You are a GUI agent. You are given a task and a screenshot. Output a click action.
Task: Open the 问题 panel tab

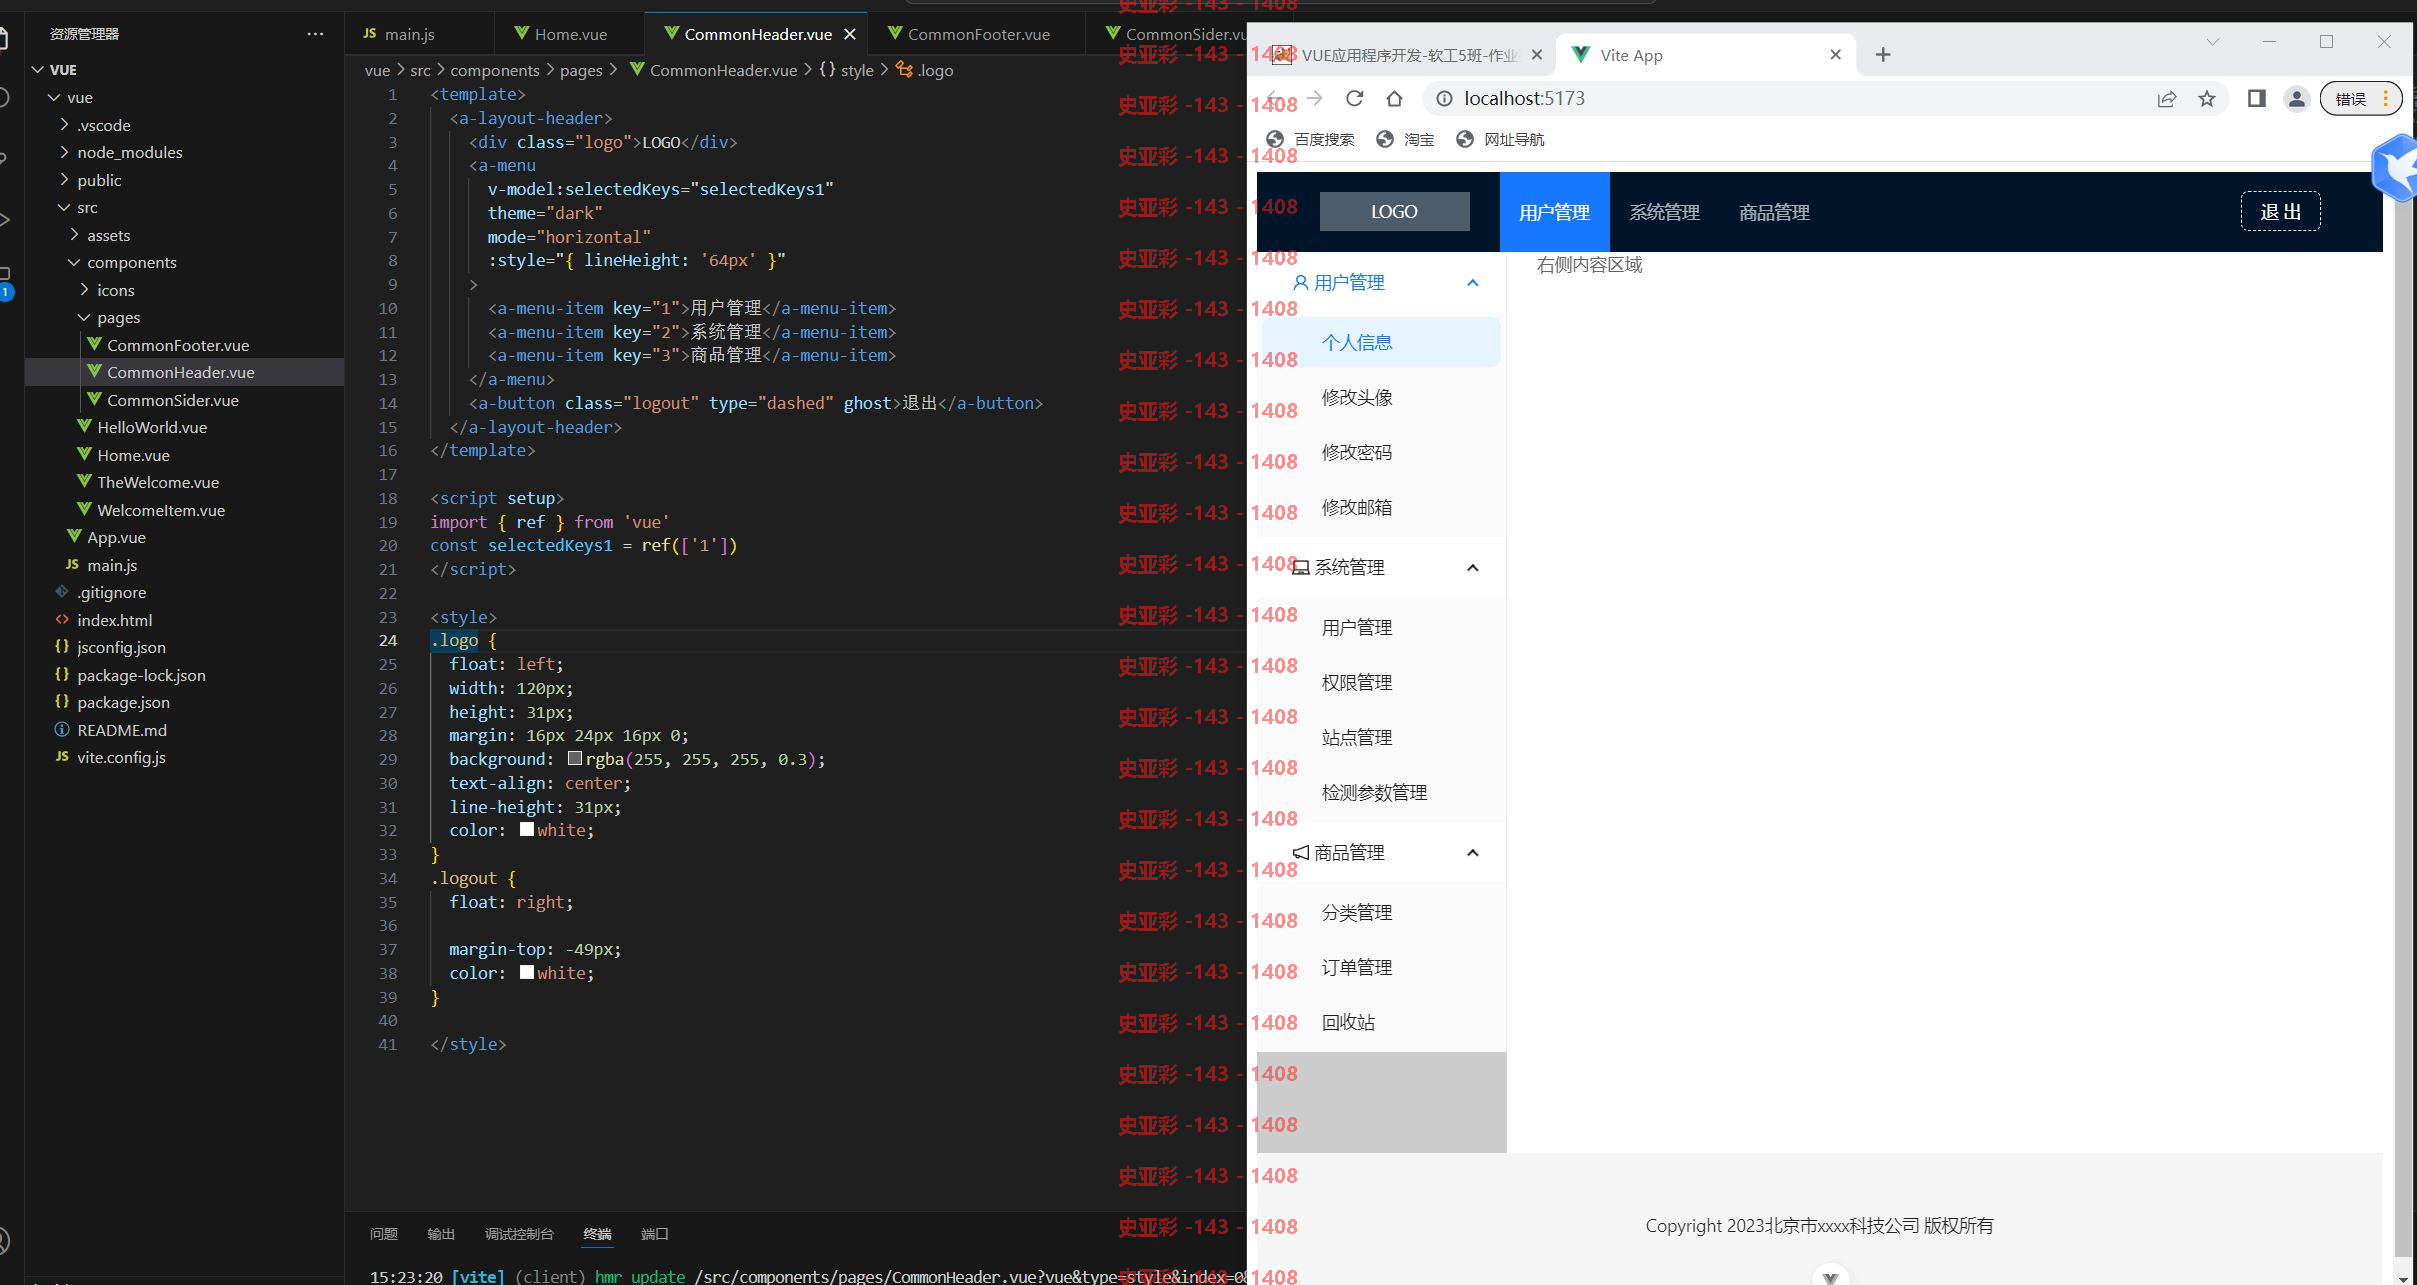tap(384, 1233)
